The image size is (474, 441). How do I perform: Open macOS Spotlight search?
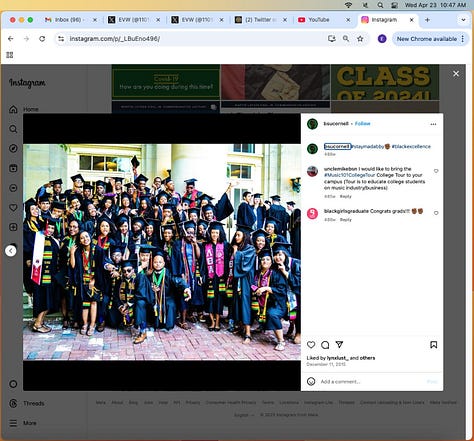click(380, 5)
